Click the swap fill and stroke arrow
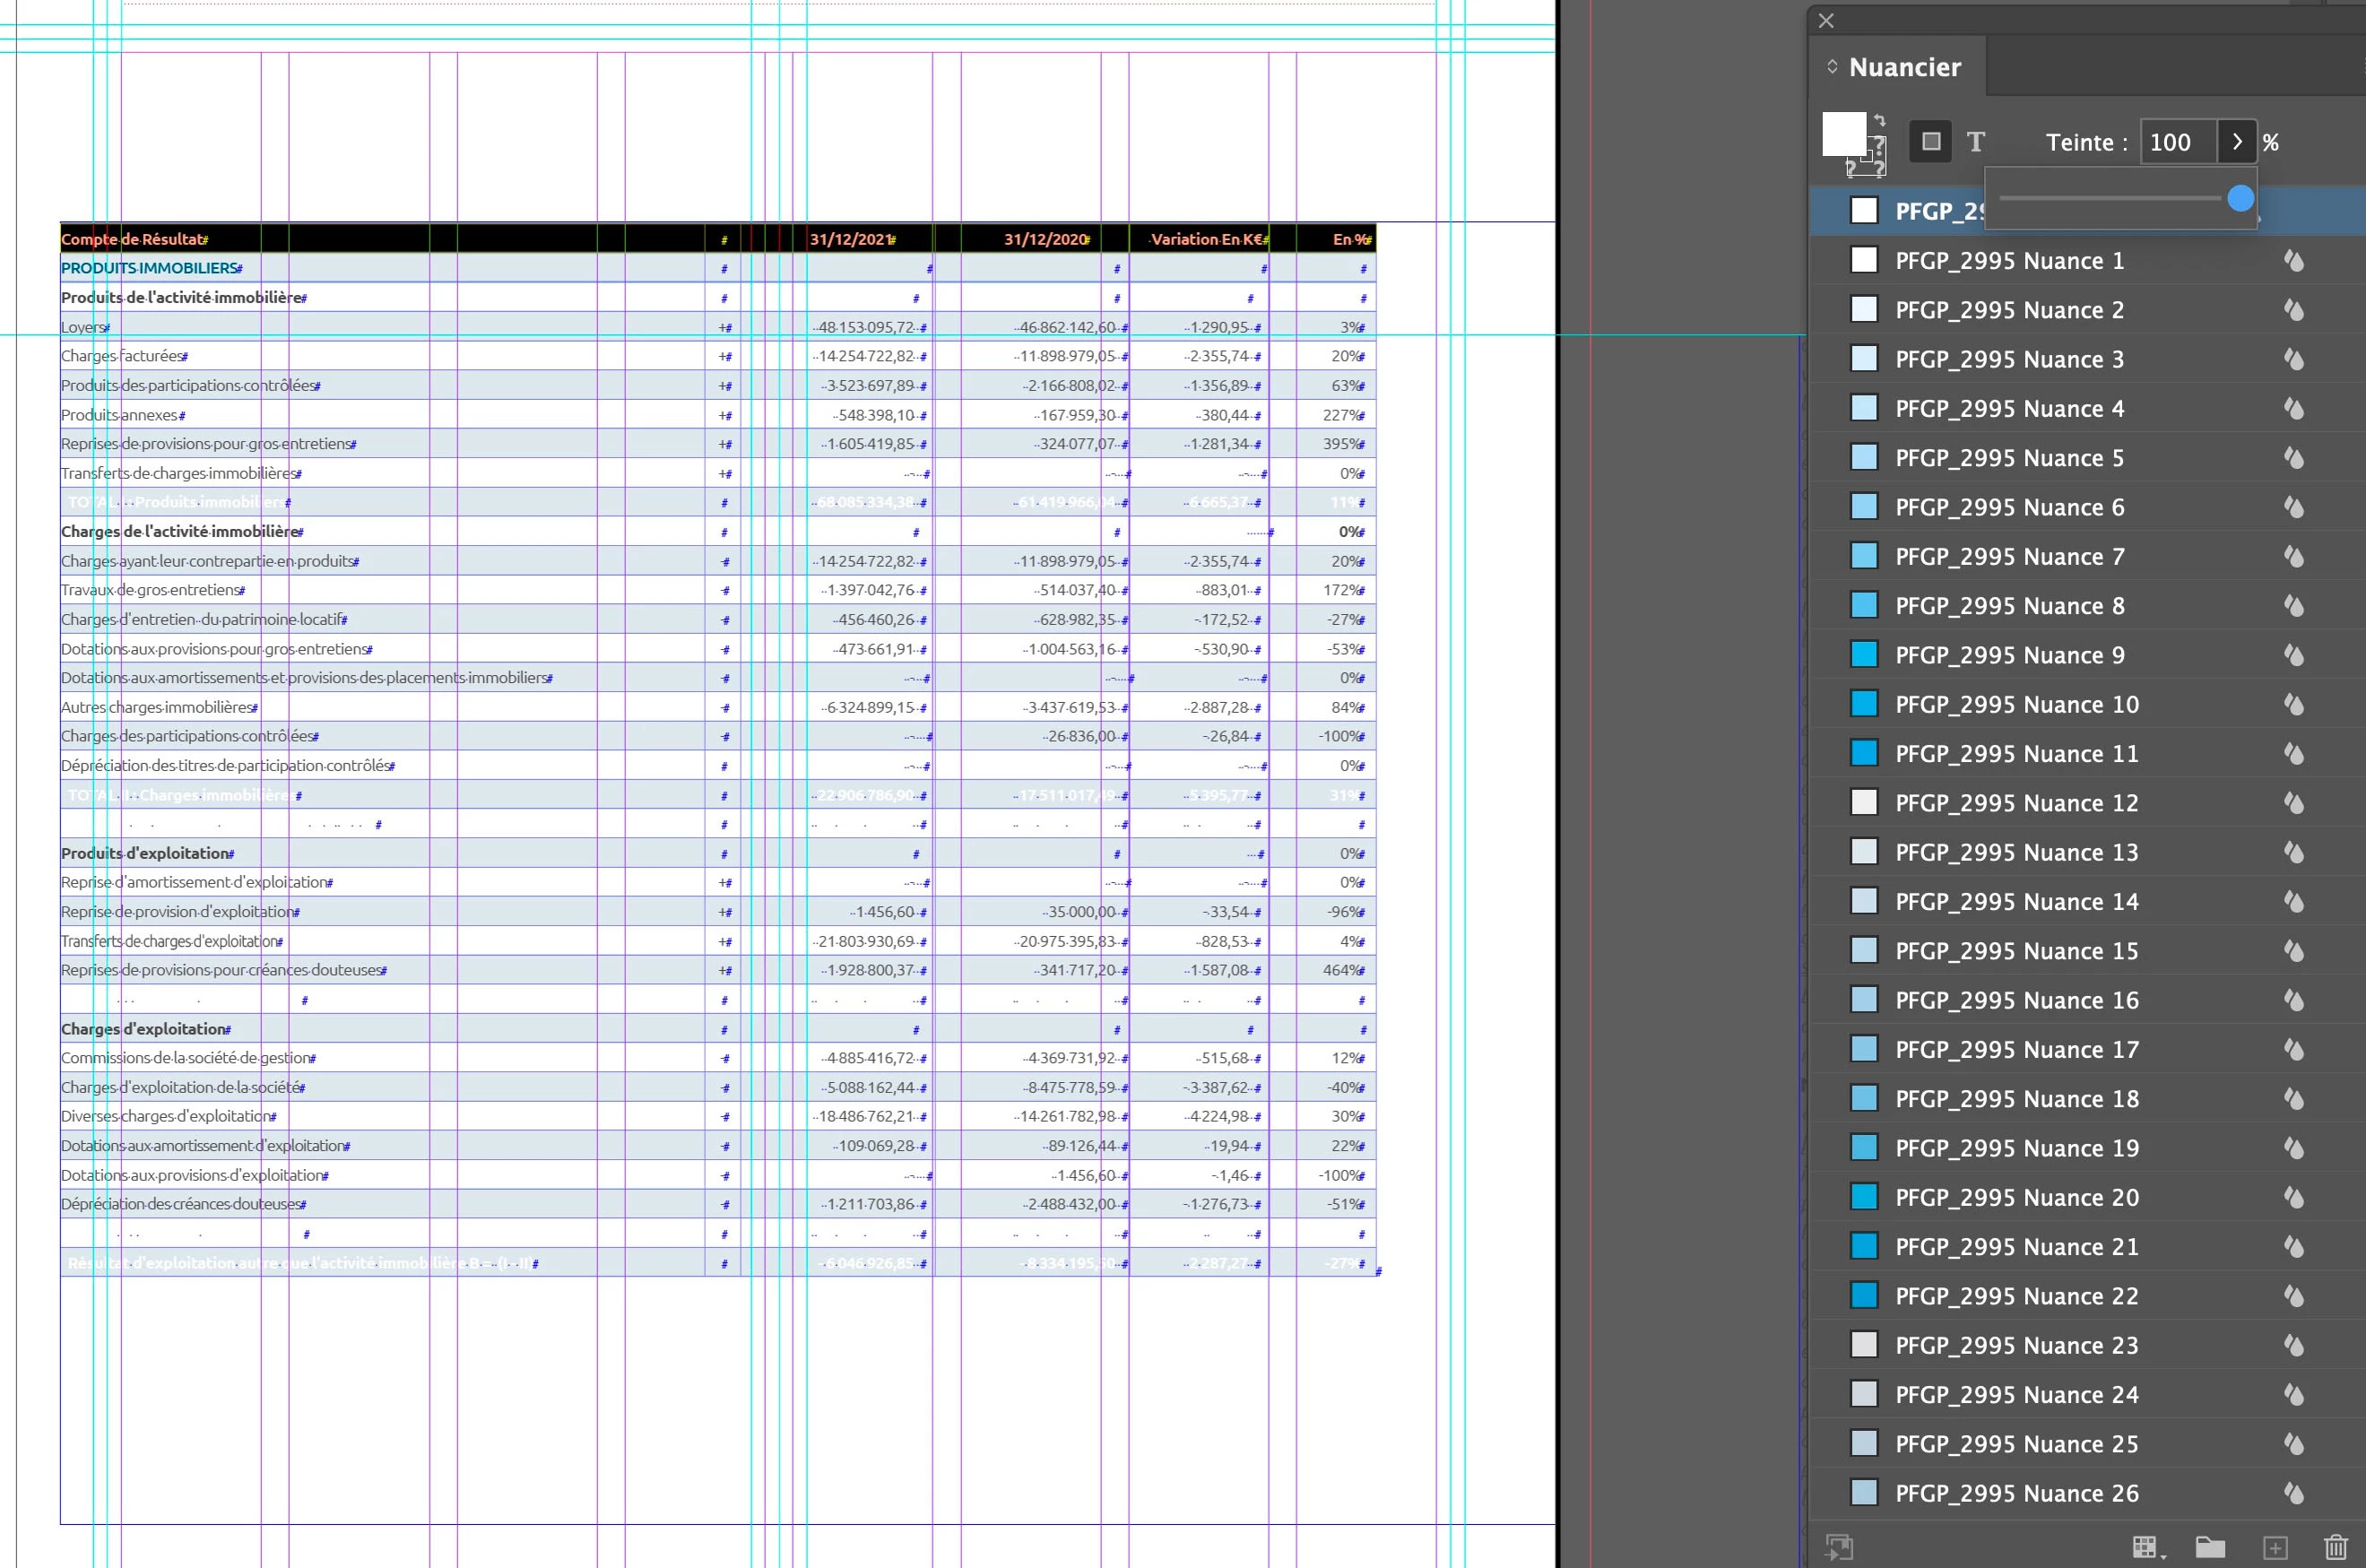The height and width of the screenshot is (1568, 2366). (x=1880, y=120)
